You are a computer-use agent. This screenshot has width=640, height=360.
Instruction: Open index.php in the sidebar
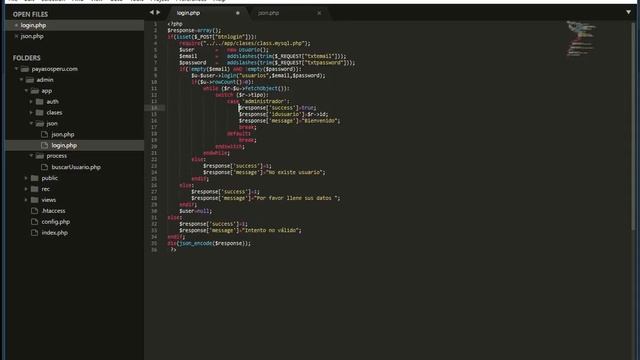(x=55, y=233)
